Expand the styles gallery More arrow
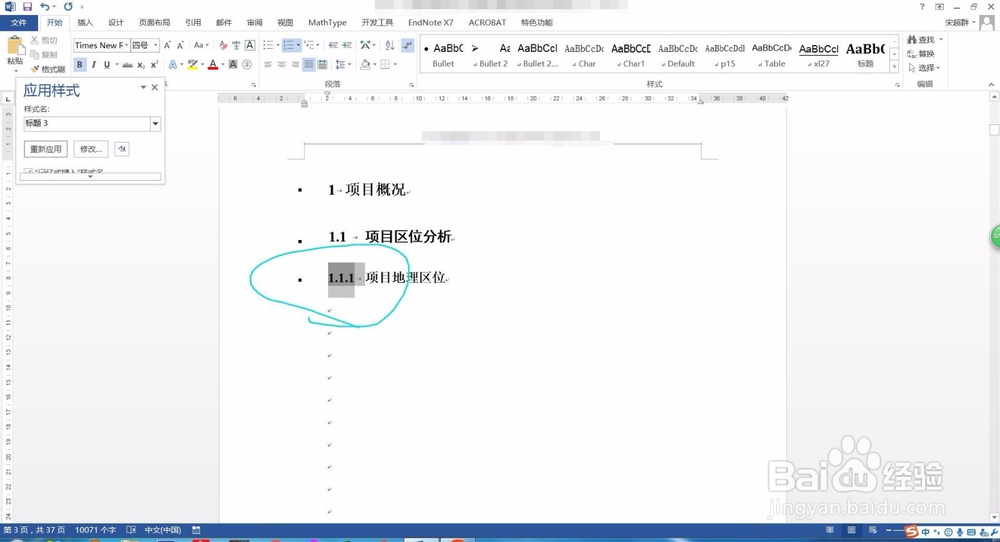 tap(894, 67)
